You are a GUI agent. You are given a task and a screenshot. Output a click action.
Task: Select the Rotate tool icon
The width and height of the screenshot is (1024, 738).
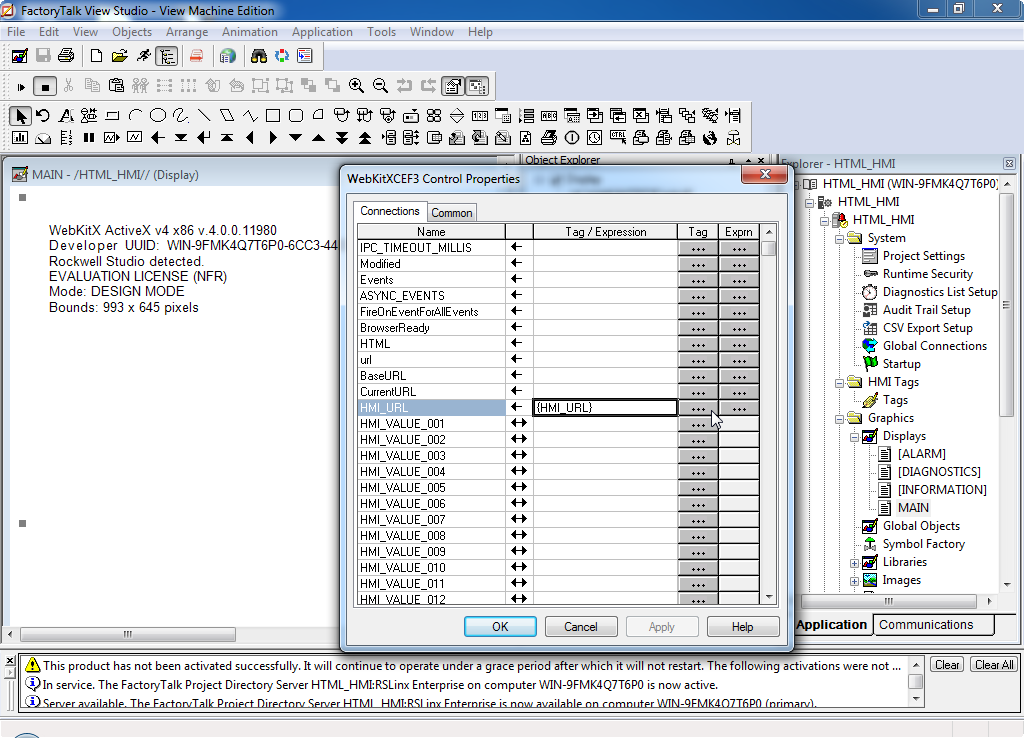point(43,116)
